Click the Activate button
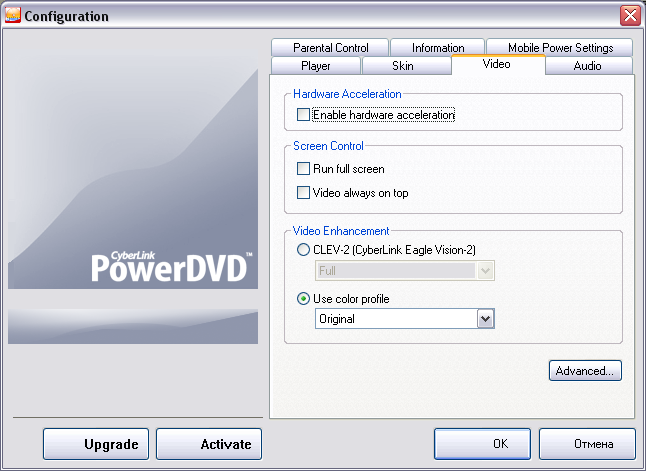Screen dimensions: 646x471 (209, 444)
